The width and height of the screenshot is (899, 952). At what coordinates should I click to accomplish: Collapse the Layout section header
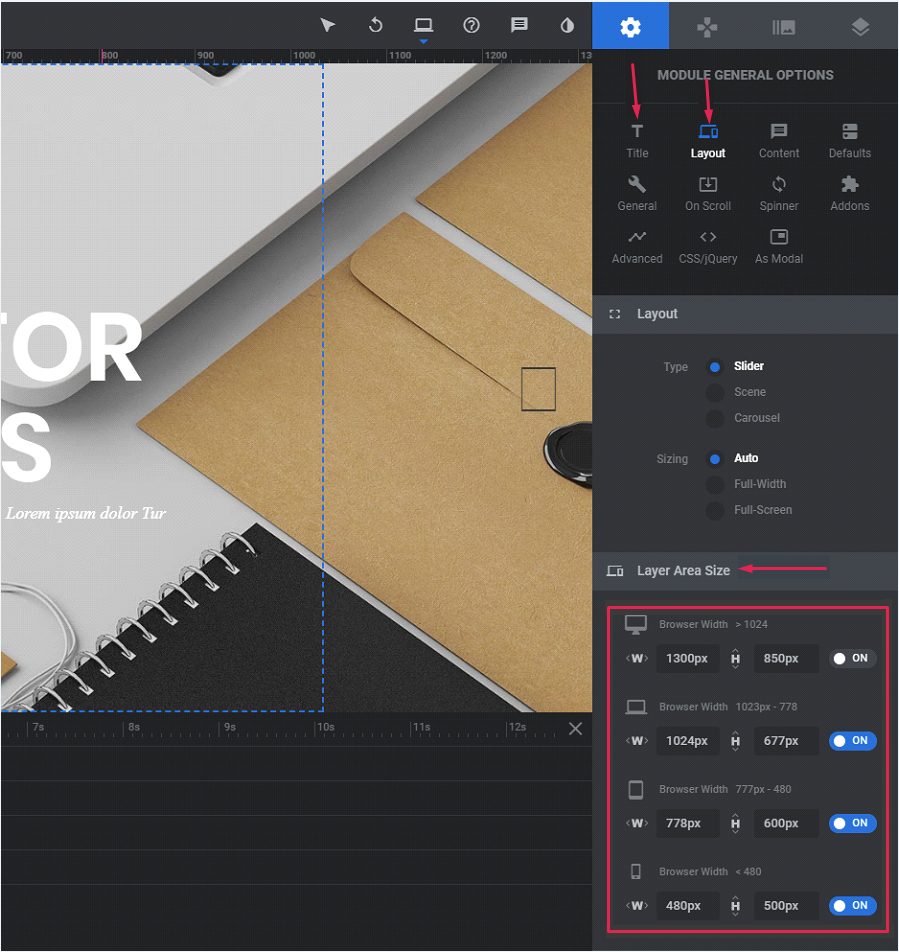pos(657,314)
